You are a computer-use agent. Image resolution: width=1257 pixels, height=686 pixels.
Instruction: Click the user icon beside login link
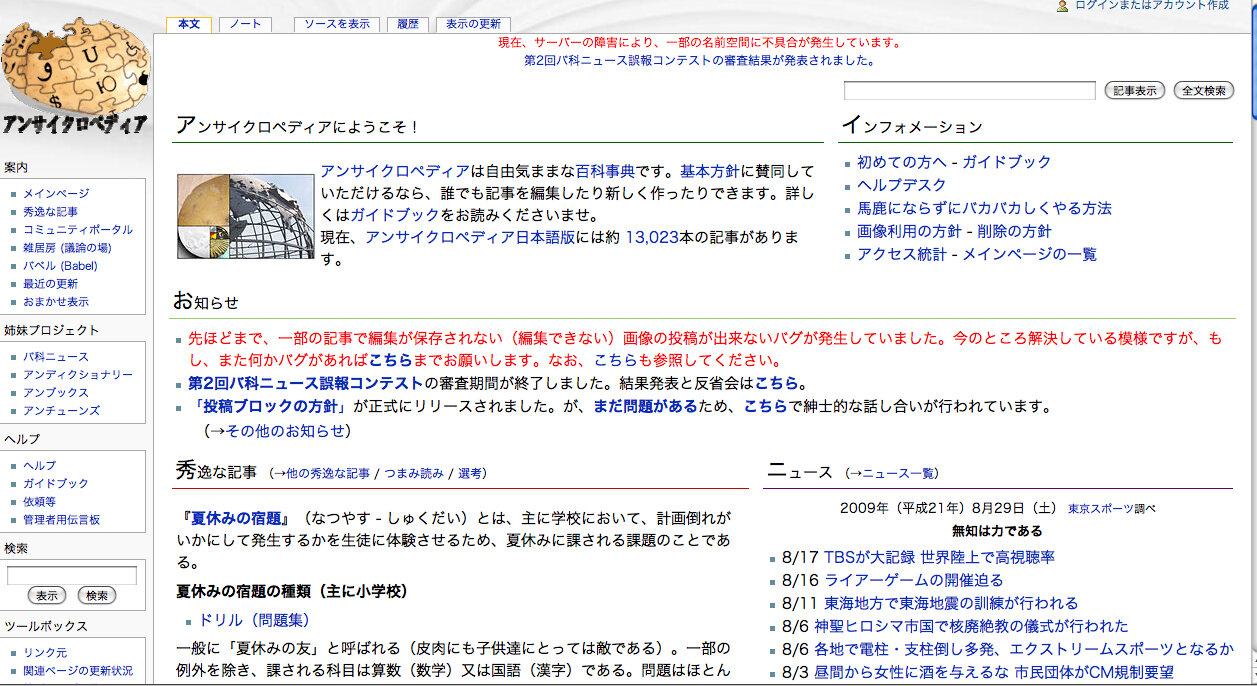click(1062, 6)
